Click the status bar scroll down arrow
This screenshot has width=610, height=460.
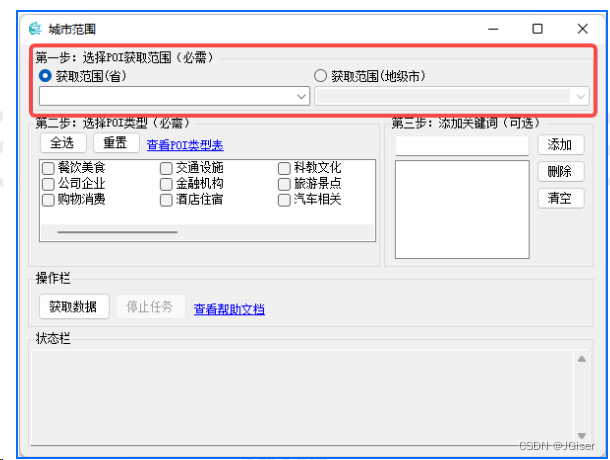point(582,435)
